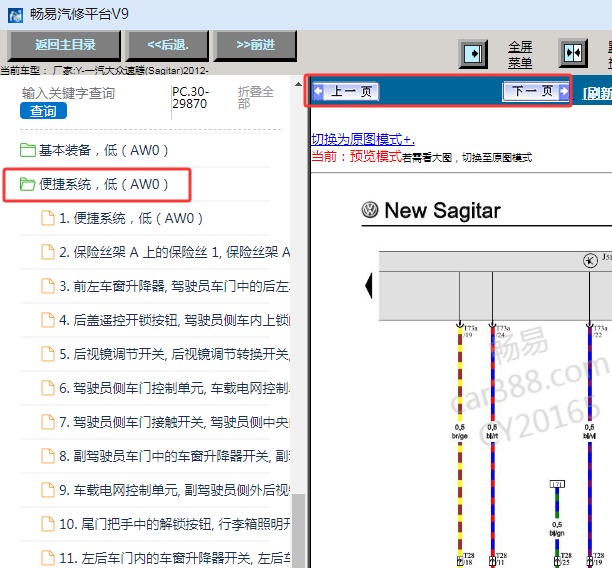Click the black left arrow on diagram
Screen dimensions: 612x568
pos(368,285)
